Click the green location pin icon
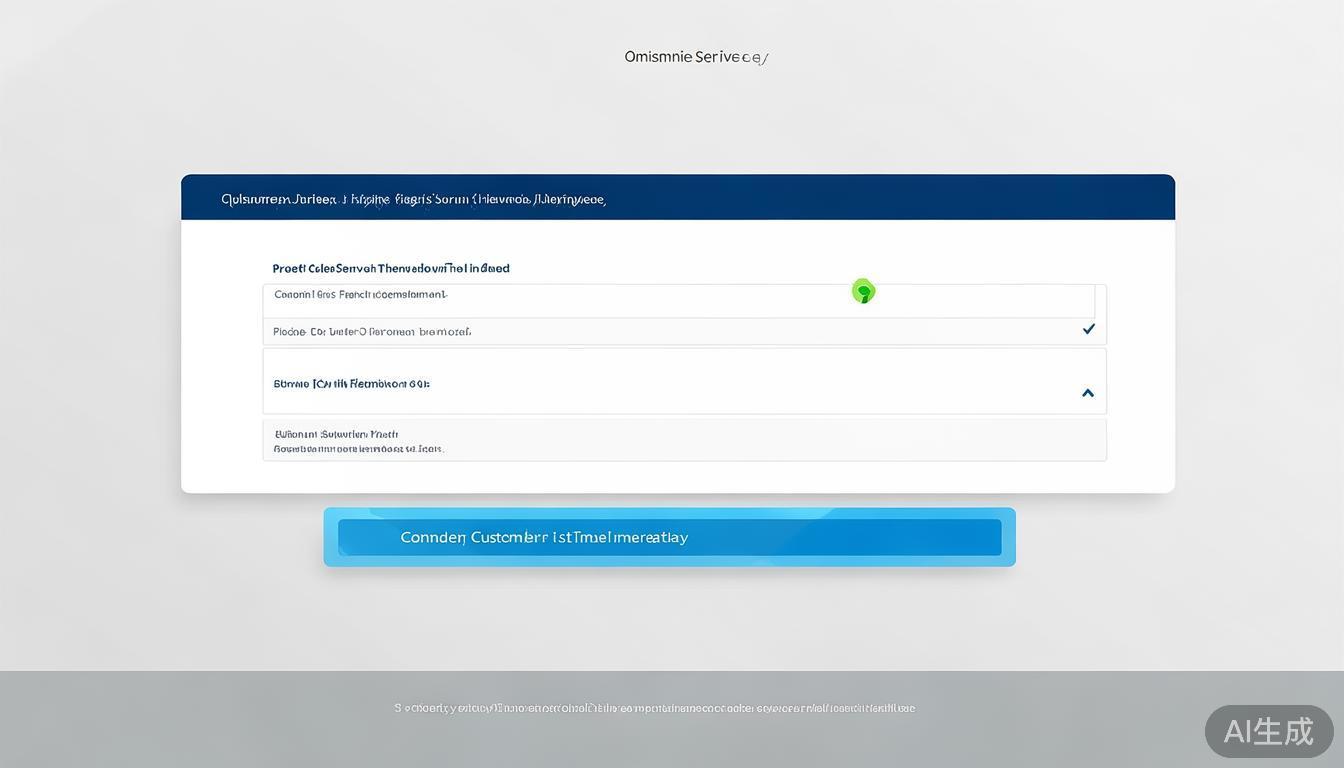Image resolution: width=1344 pixels, height=768 pixels. pos(863,291)
